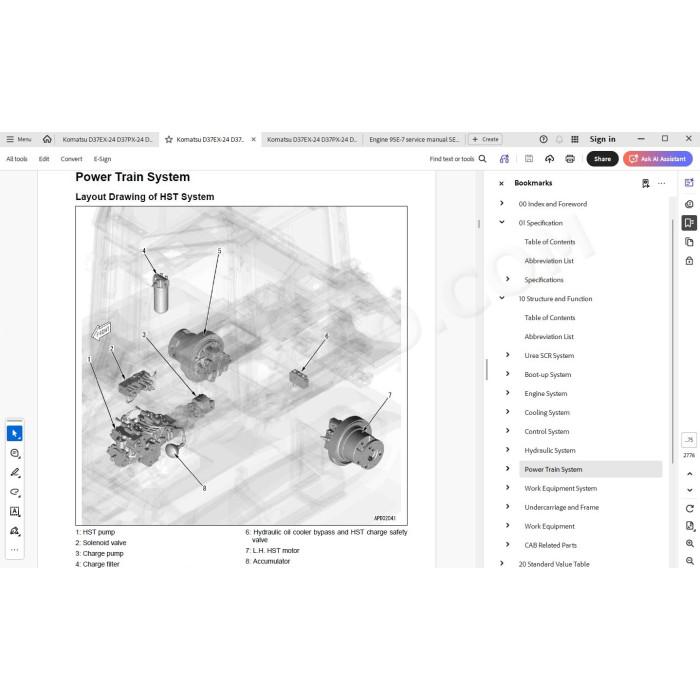Close the active Komatsu D37EX-24 tab
Viewport: 700px width, 700px height.
pos(254,139)
